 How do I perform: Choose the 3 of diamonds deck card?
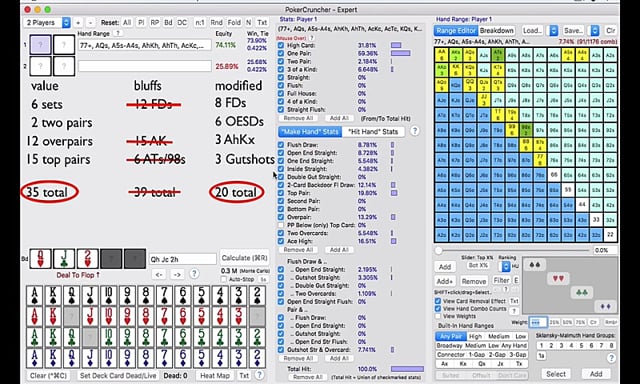tap(238, 358)
